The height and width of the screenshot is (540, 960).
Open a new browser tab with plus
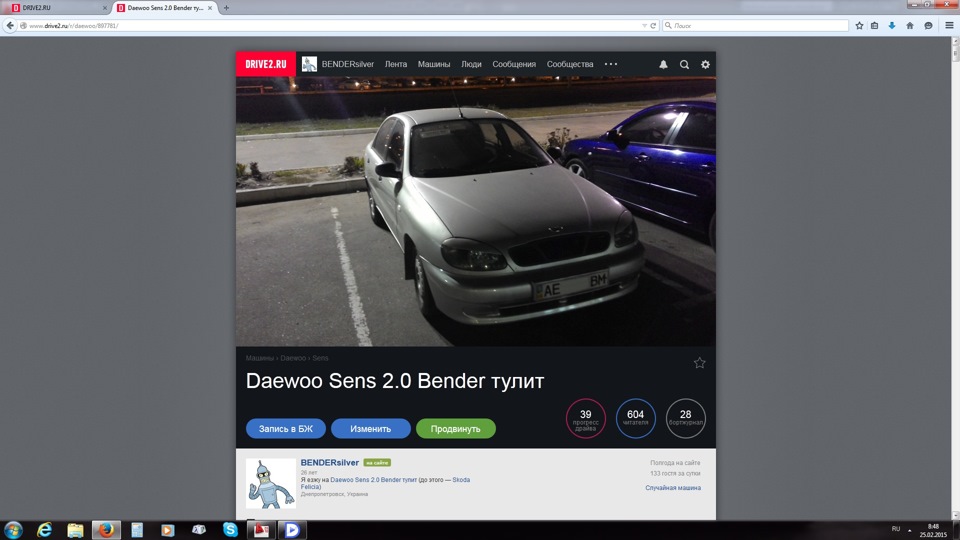tap(227, 8)
